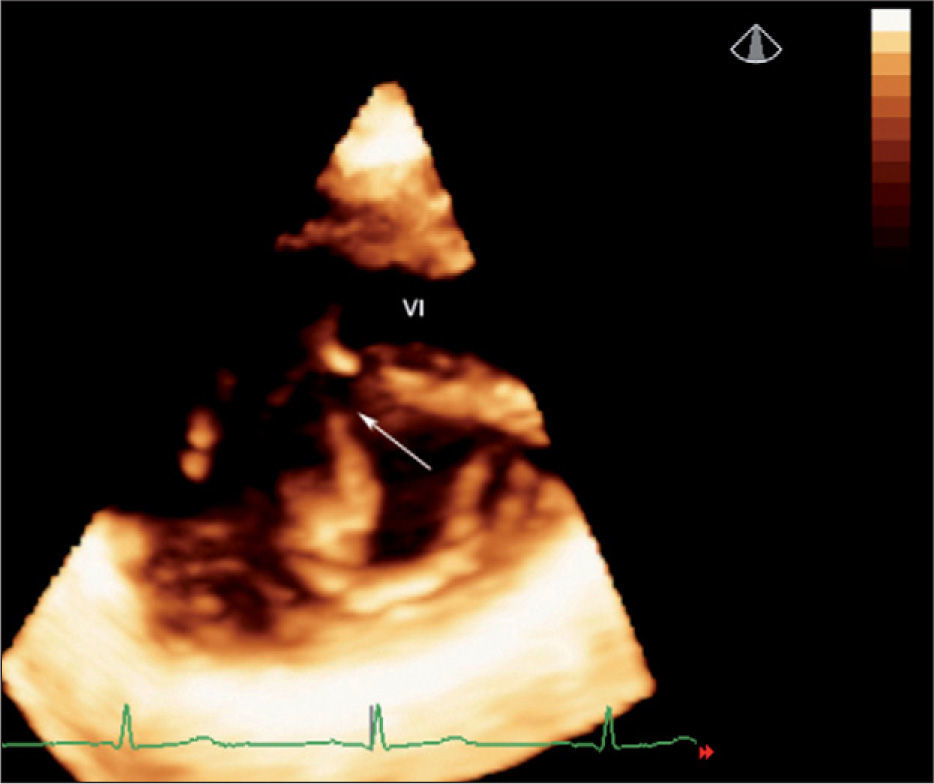Pick the pale yellow swatch in color scale
The image size is (934, 784).
coord(890,41)
